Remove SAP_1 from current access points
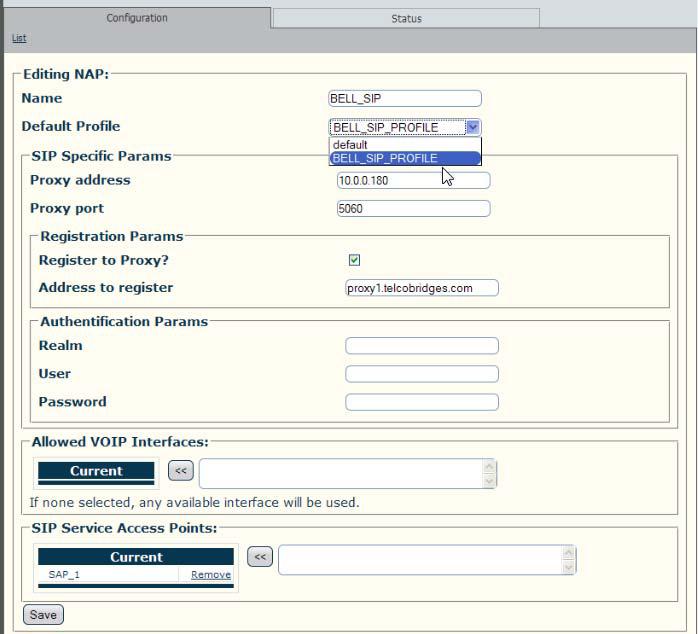The image size is (698, 634). click(211, 575)
